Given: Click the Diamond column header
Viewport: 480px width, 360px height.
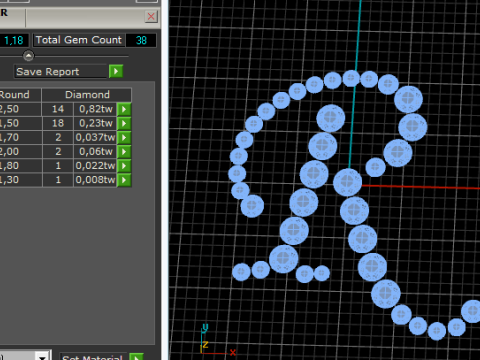Looking at the screenshot, I should (x=87, y=95).
